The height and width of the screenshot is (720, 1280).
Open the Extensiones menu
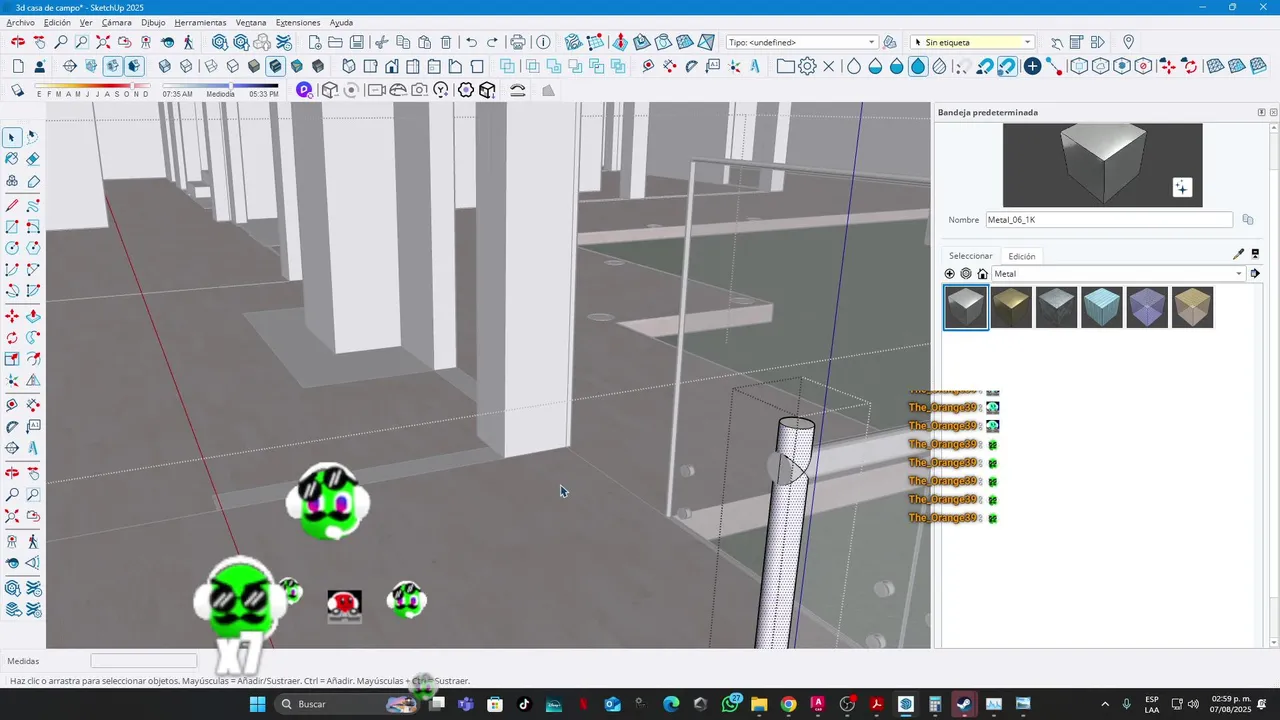pyautogui.click(x=298, y=22)
